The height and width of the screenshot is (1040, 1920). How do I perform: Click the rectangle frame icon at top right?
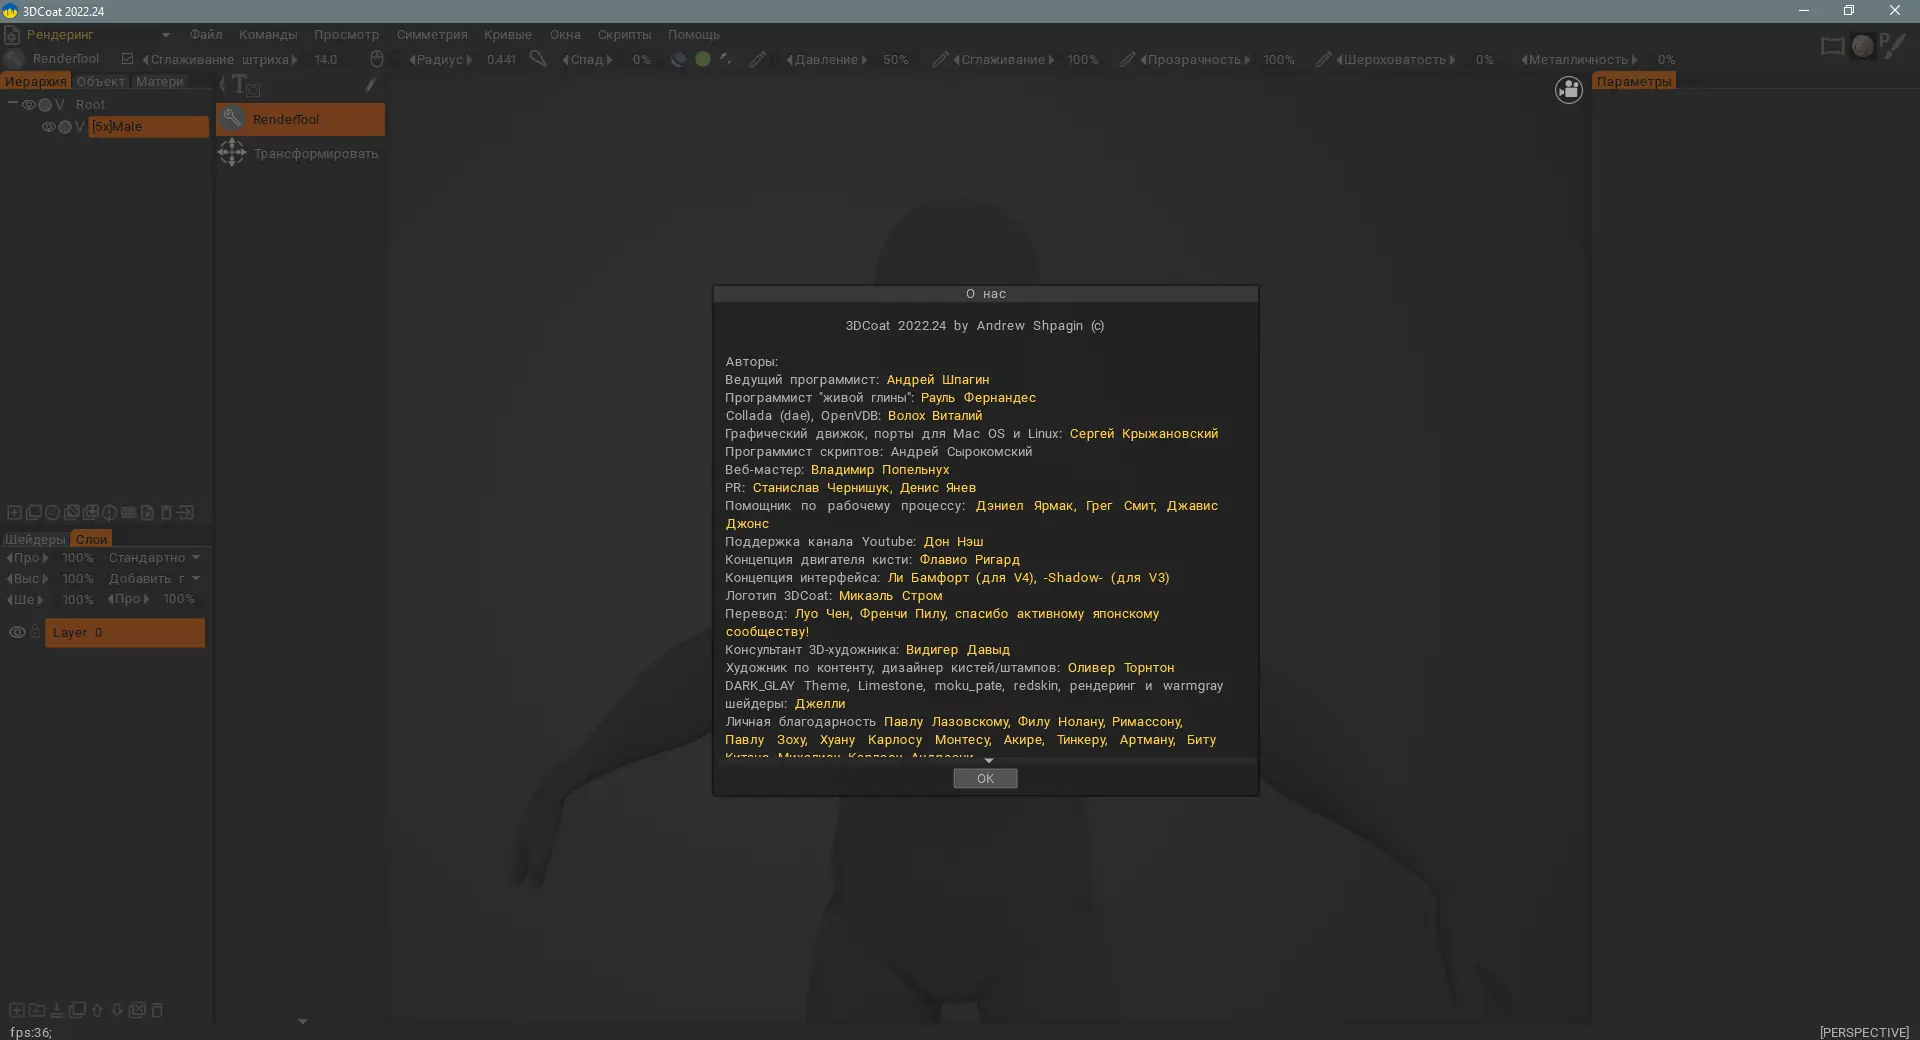coord(1832,46)
